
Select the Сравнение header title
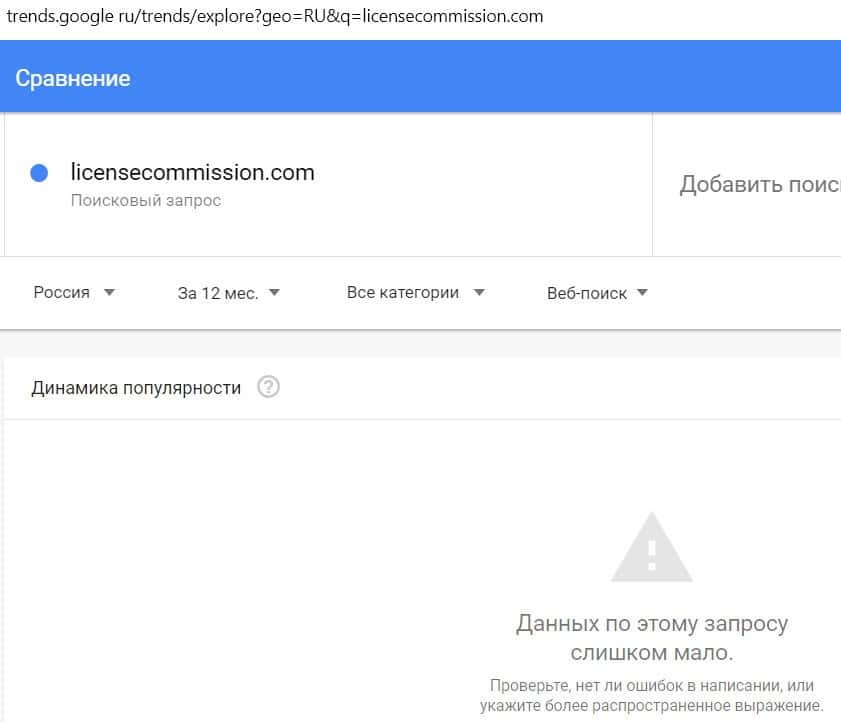tap(73, 78)
